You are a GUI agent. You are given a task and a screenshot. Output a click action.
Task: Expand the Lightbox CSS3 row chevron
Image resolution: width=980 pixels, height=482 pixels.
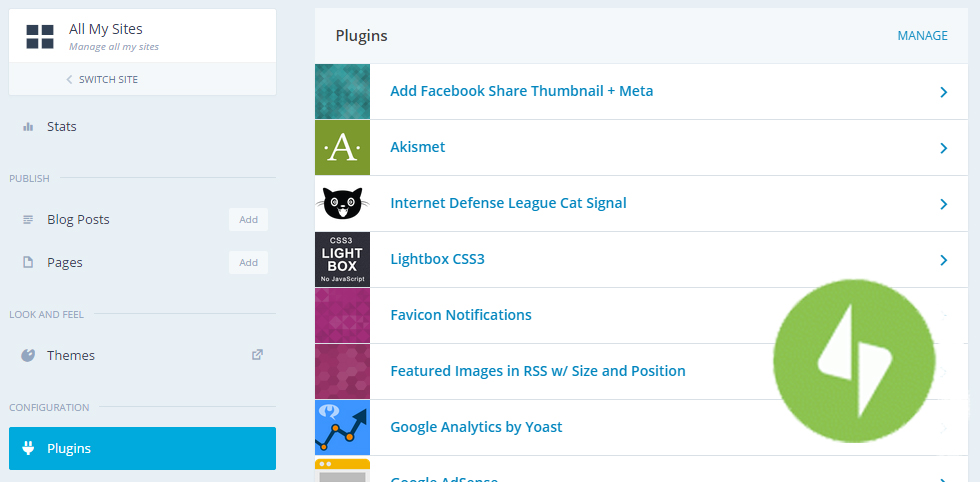coord(944,260)
